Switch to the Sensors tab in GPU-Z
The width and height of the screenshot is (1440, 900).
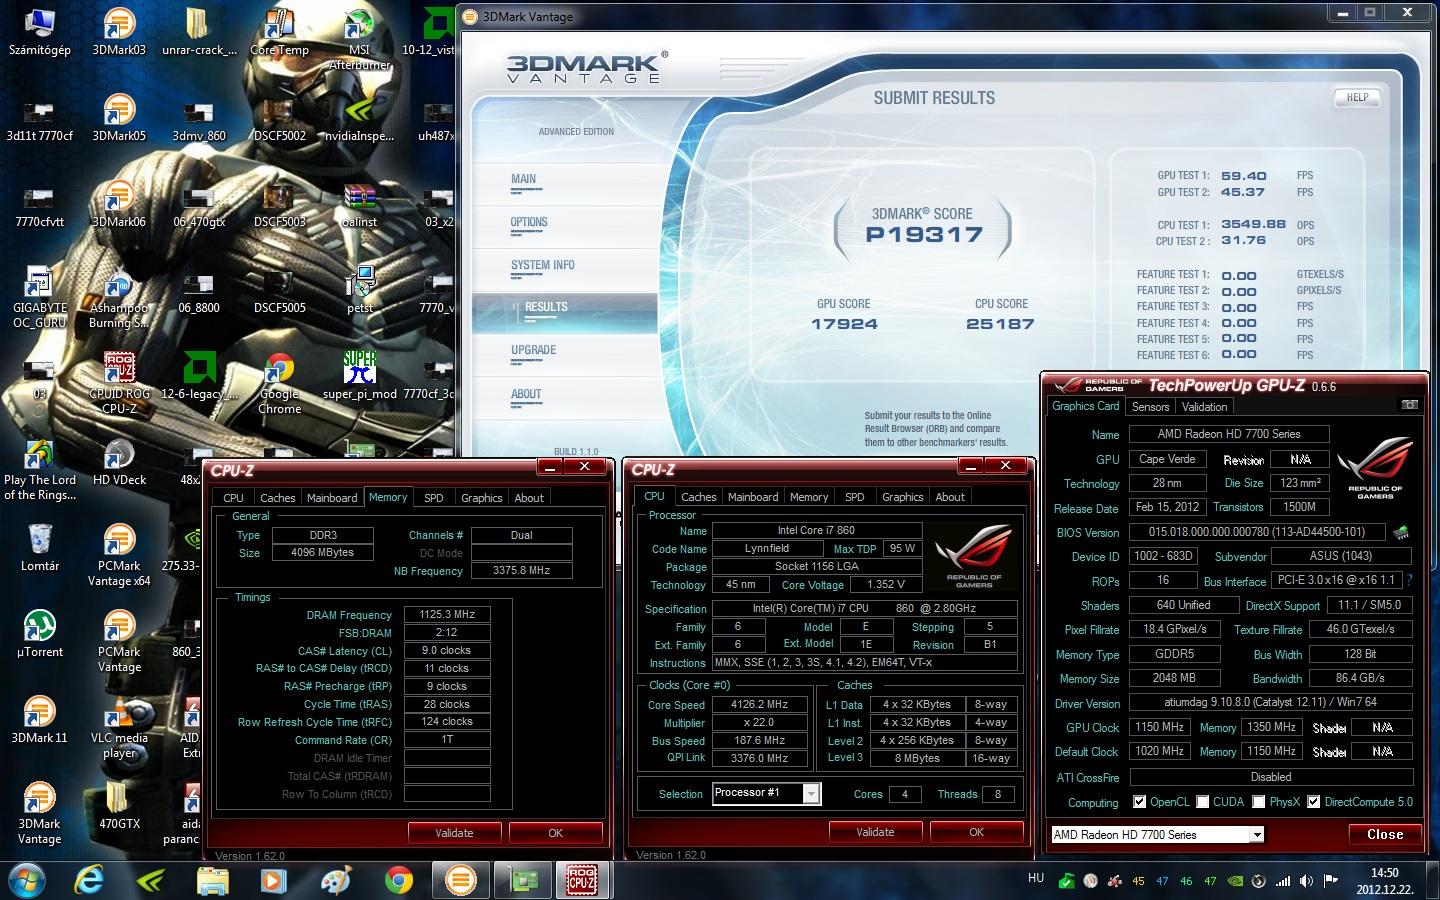1150,407
